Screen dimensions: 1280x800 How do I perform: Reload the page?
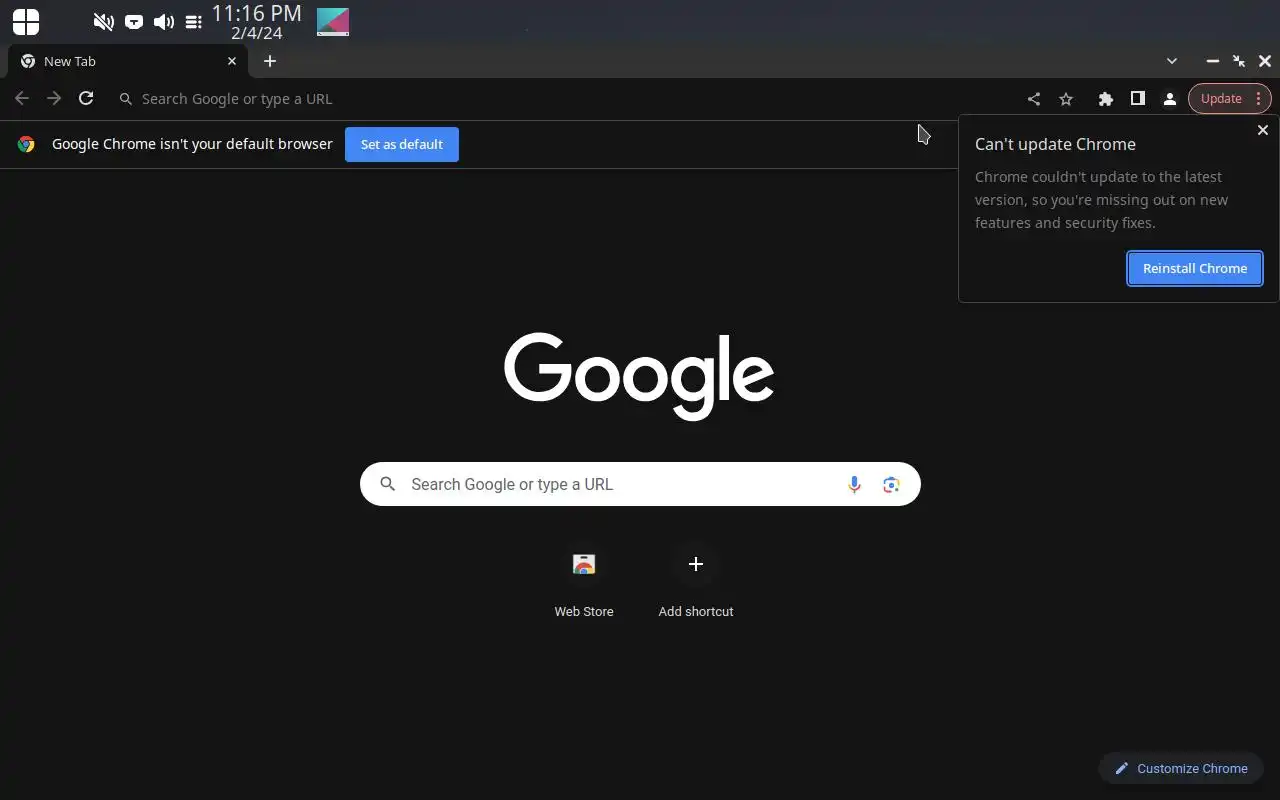86,98
